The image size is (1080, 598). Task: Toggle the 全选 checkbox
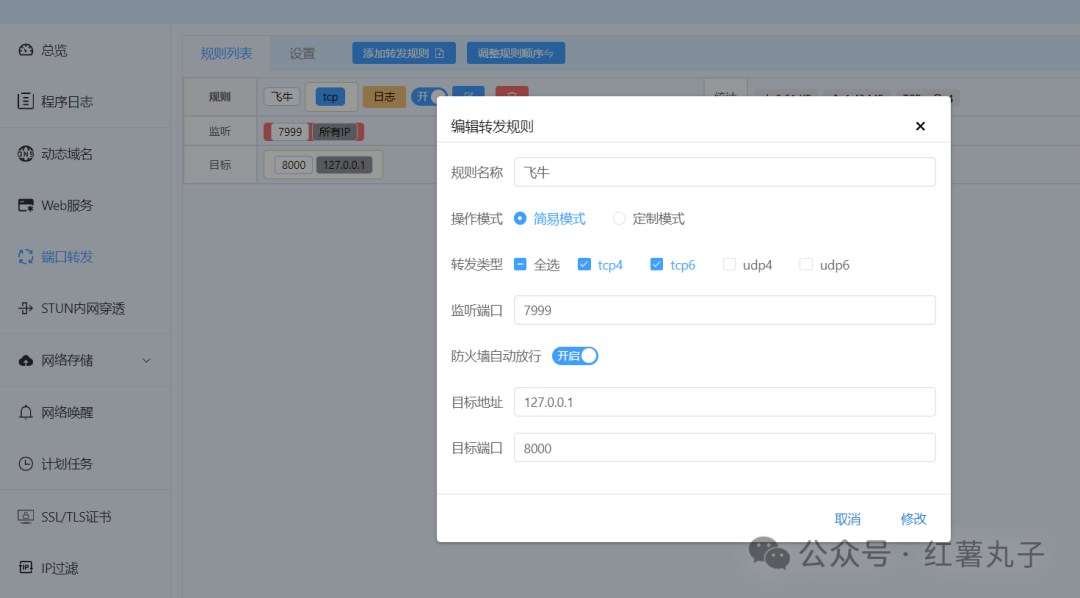520,265
